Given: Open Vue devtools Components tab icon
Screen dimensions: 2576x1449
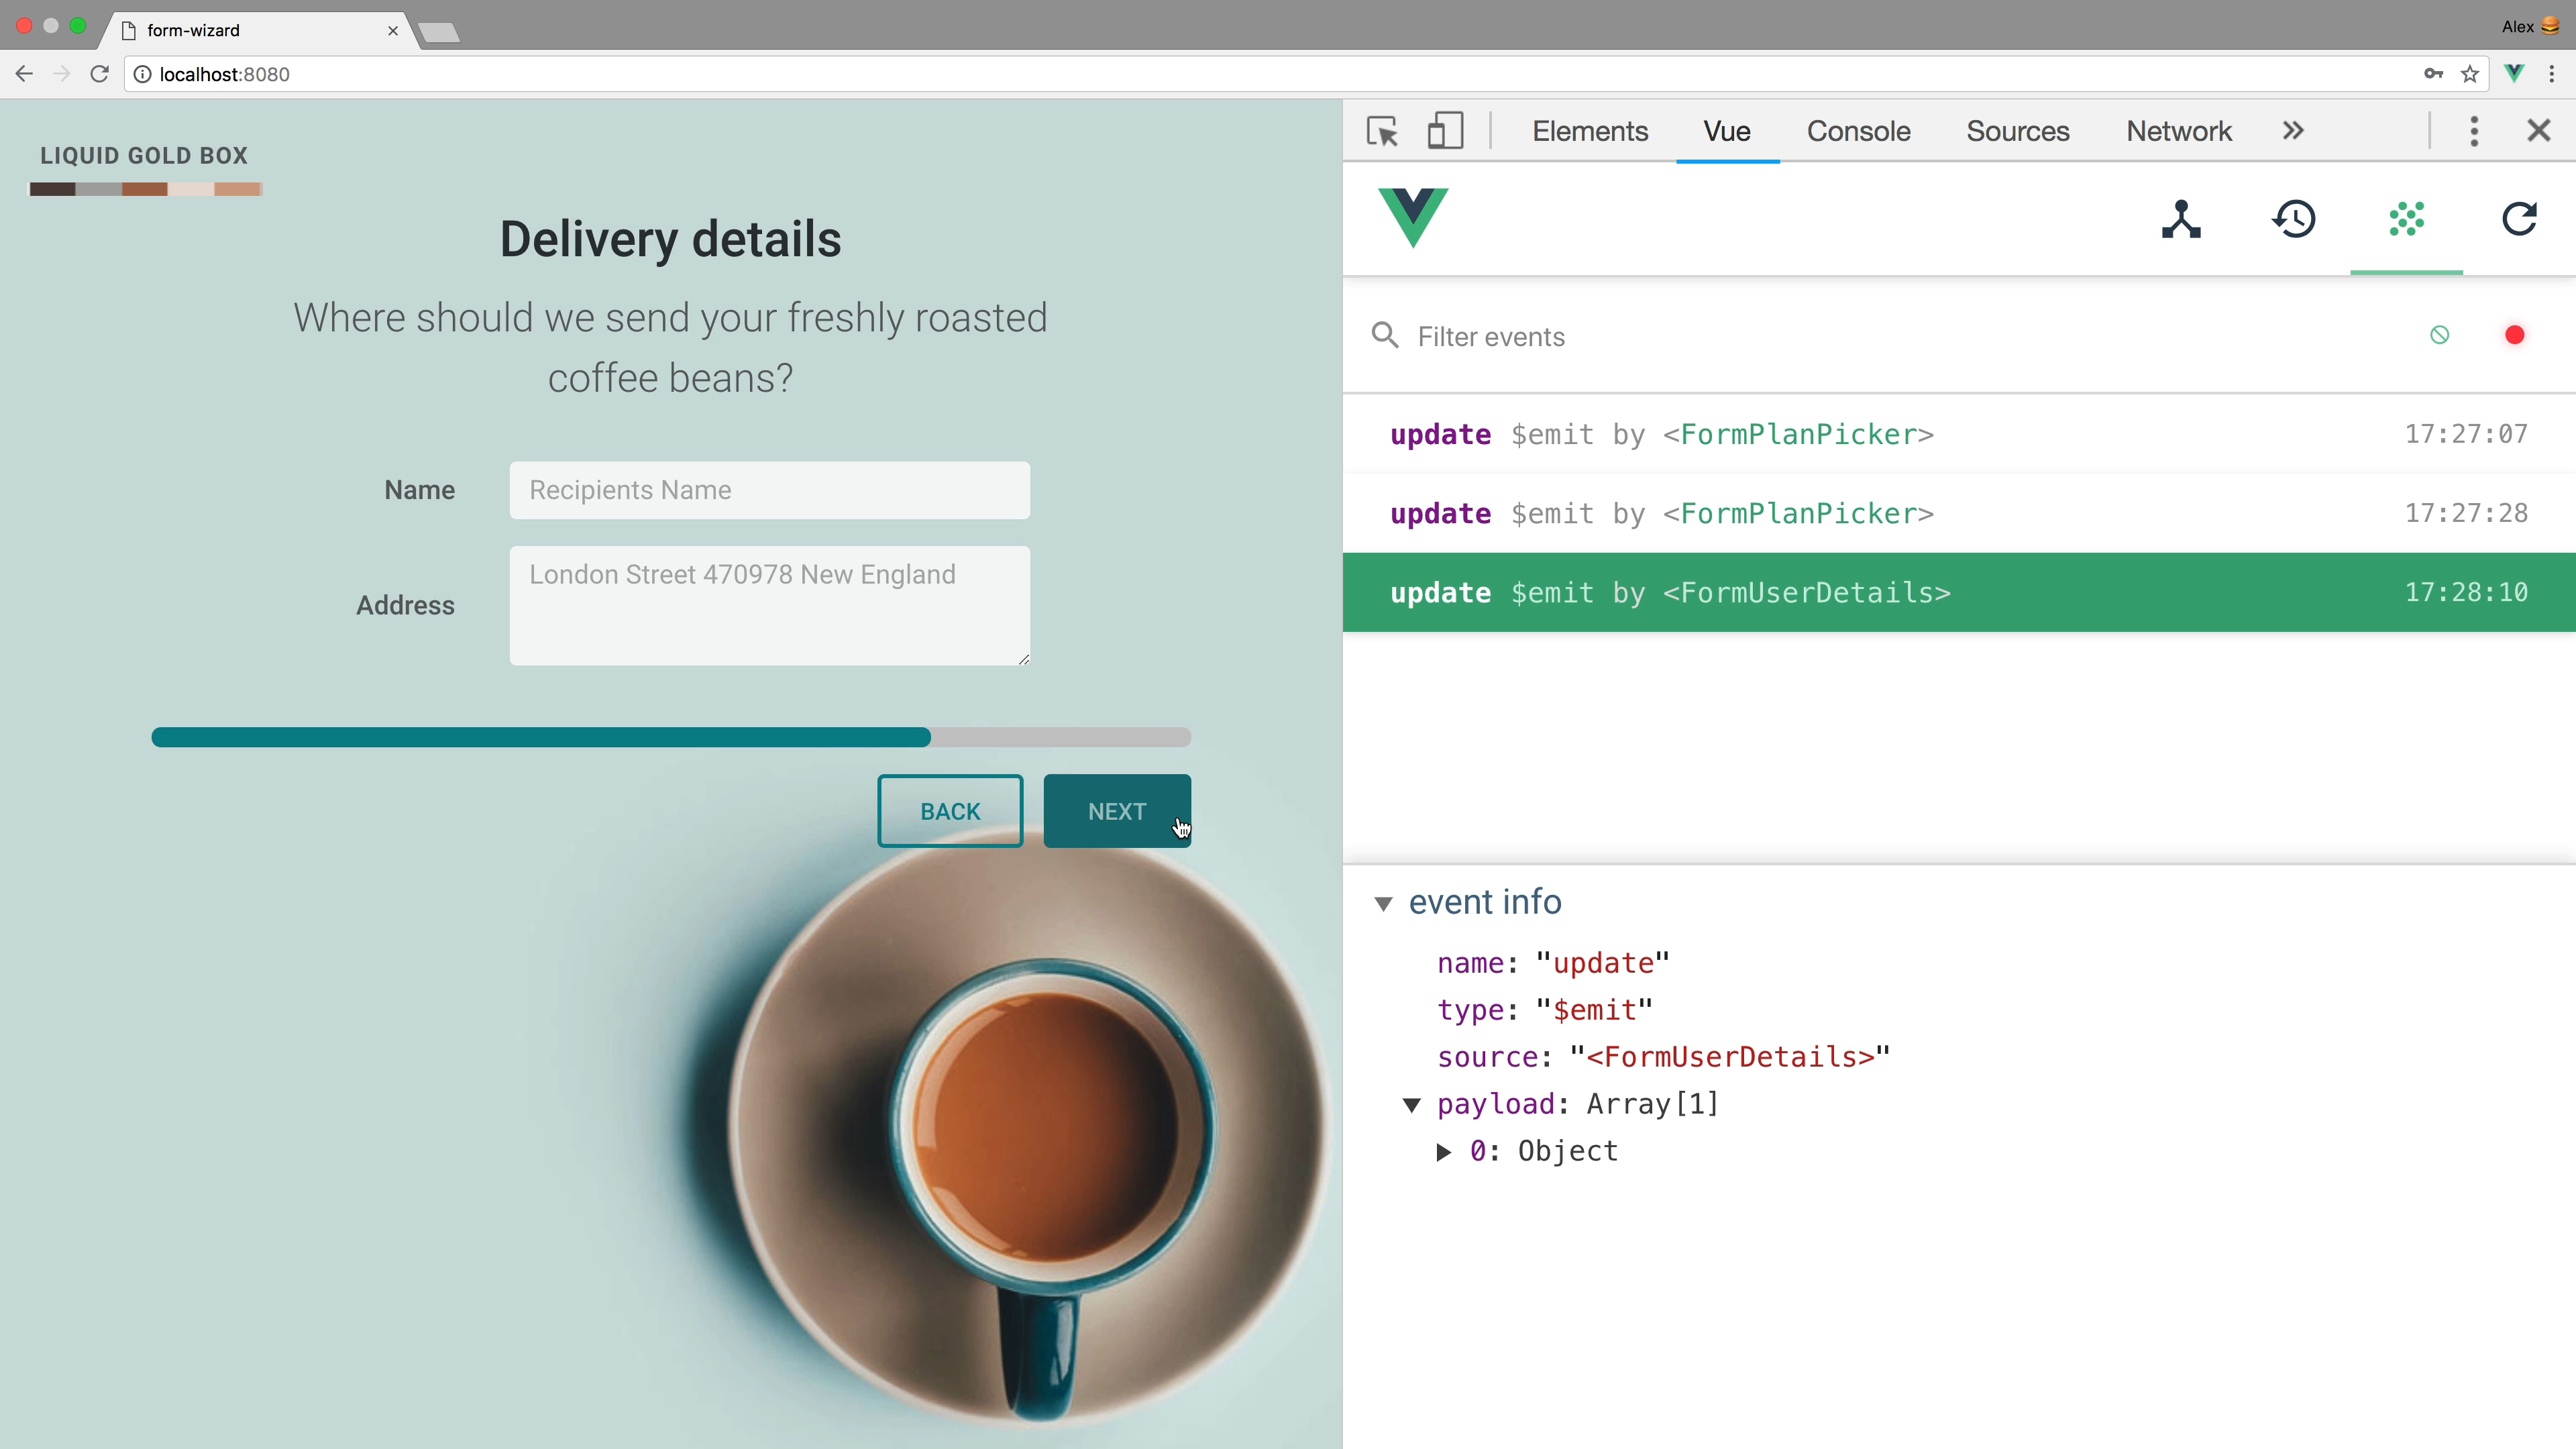Looking at the screenshot, I should pos(2181,219).
